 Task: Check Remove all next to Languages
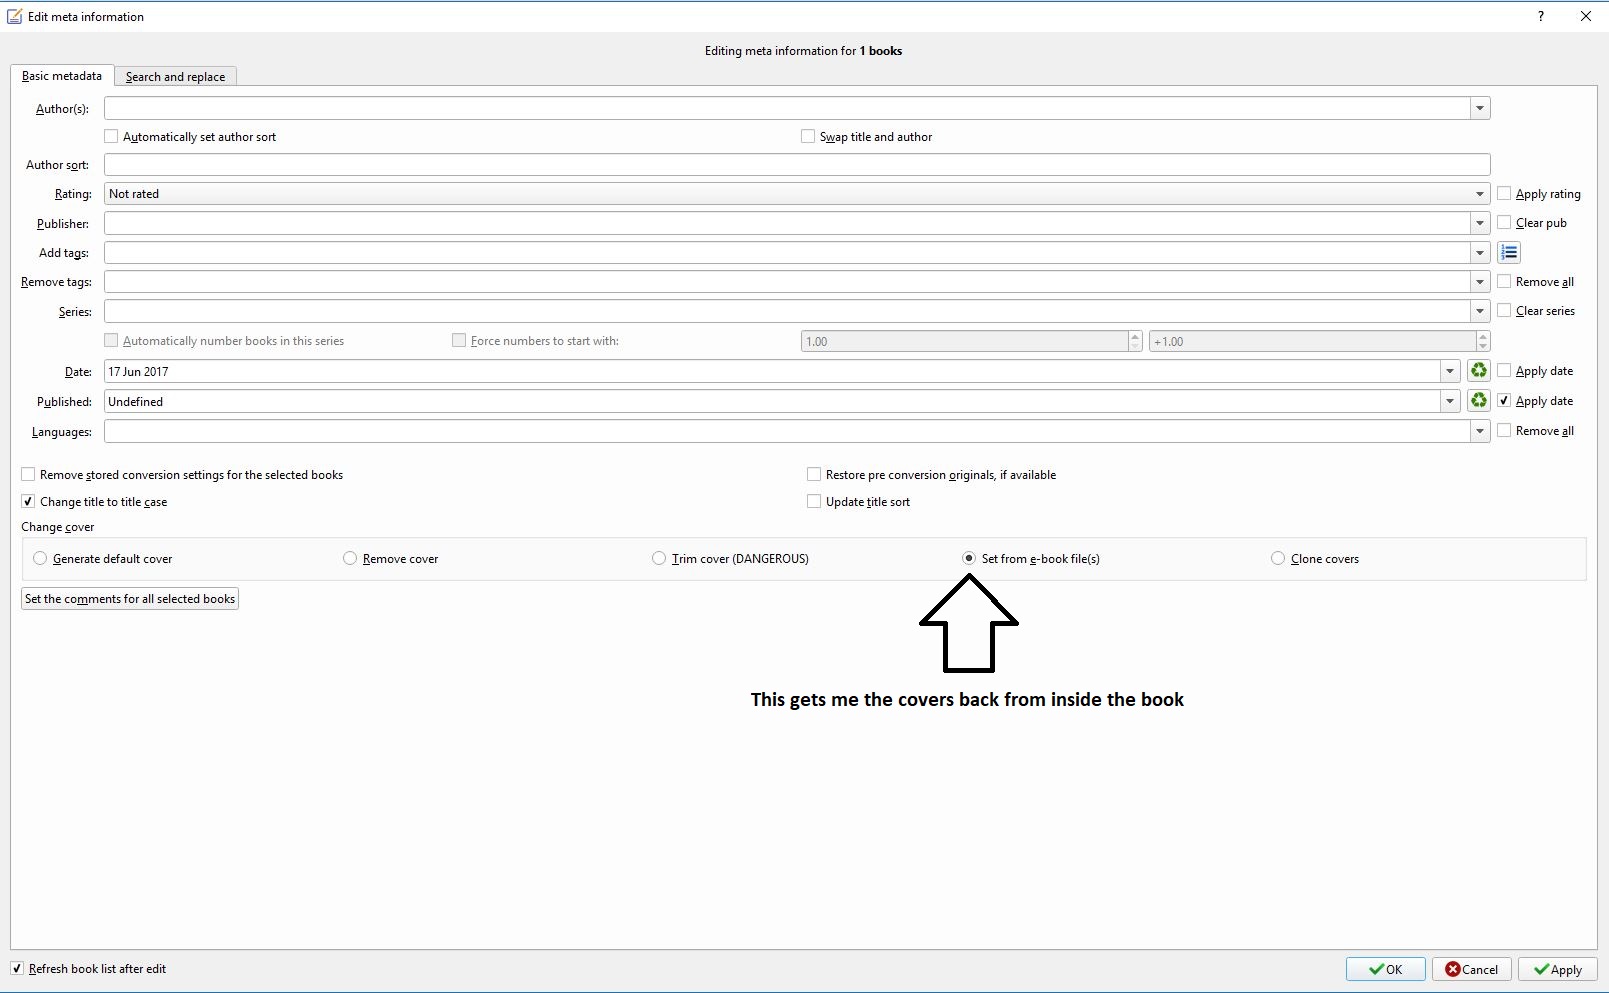1504,430
